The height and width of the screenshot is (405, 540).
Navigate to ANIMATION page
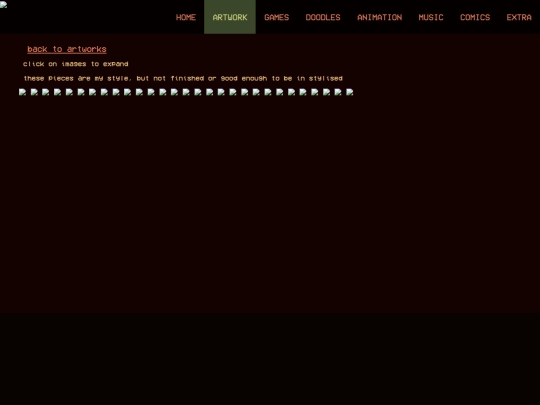click(x=380, y=17)
